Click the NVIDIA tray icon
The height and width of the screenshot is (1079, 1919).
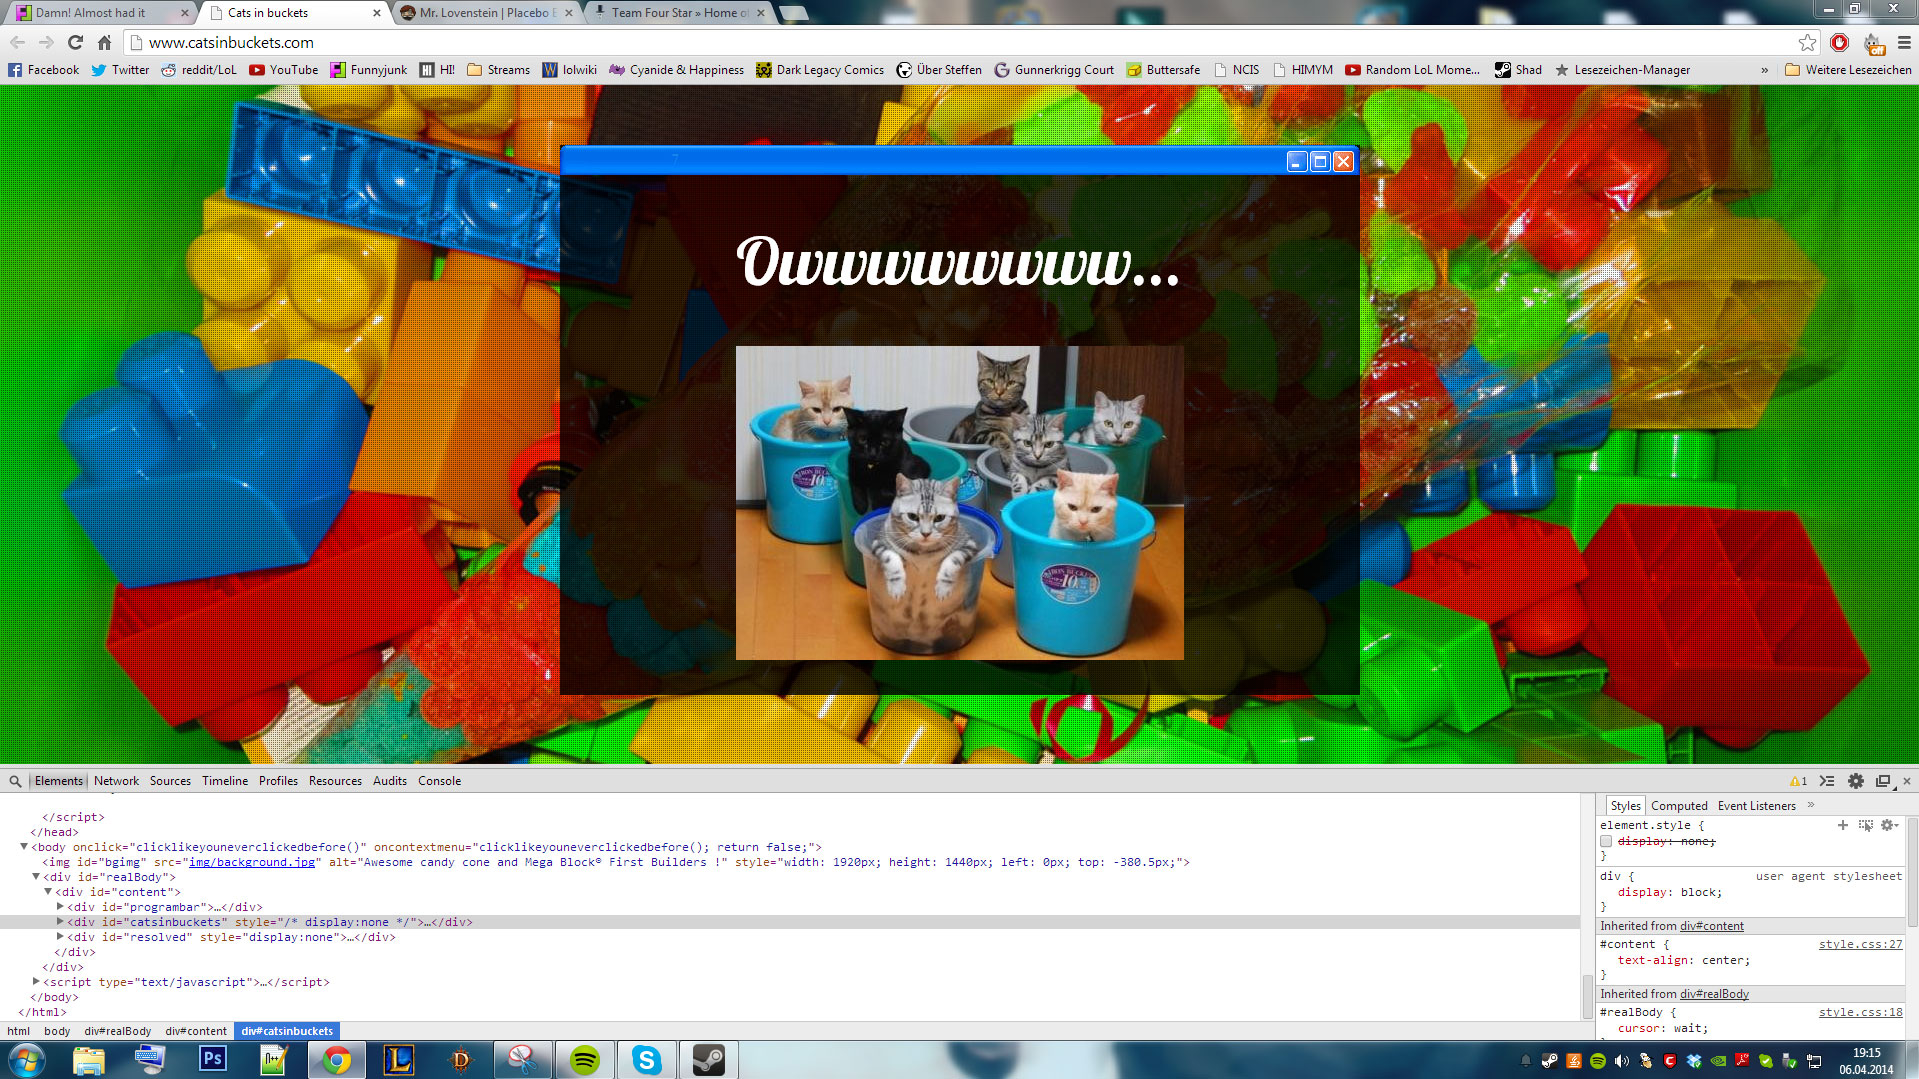(1718, 1060)
